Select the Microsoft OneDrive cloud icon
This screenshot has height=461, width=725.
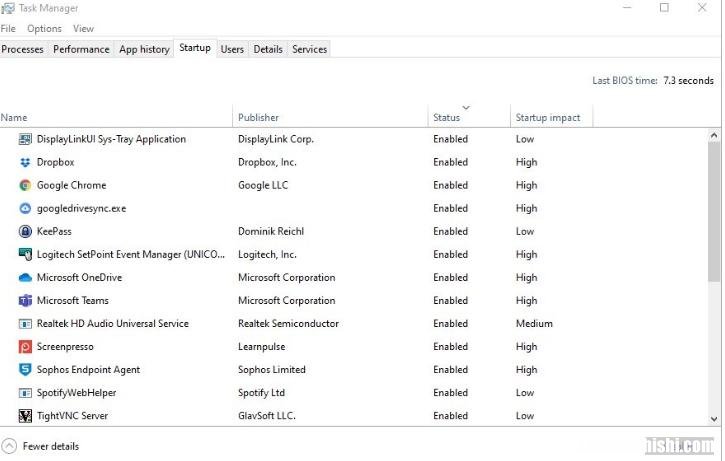point(25,277)
